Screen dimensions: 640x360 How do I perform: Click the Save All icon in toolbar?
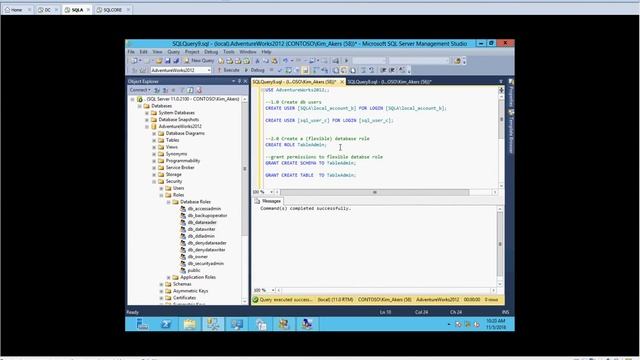(x=176, y=61)
